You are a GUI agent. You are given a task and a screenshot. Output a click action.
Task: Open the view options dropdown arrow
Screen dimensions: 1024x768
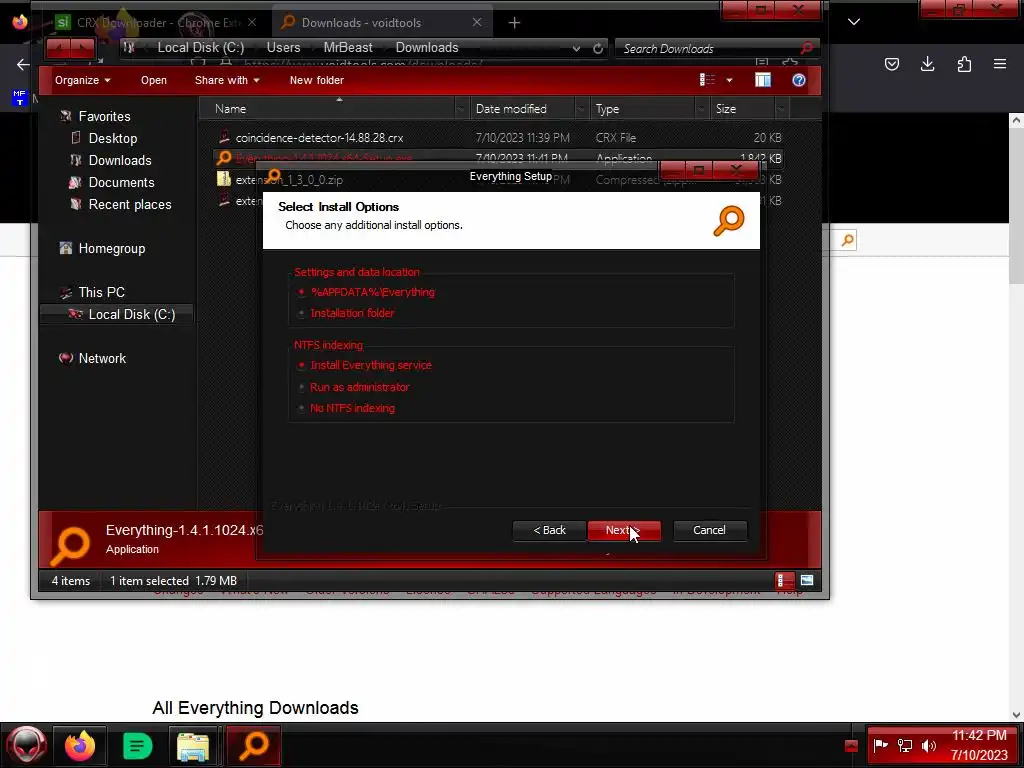(x=729, y=80)
